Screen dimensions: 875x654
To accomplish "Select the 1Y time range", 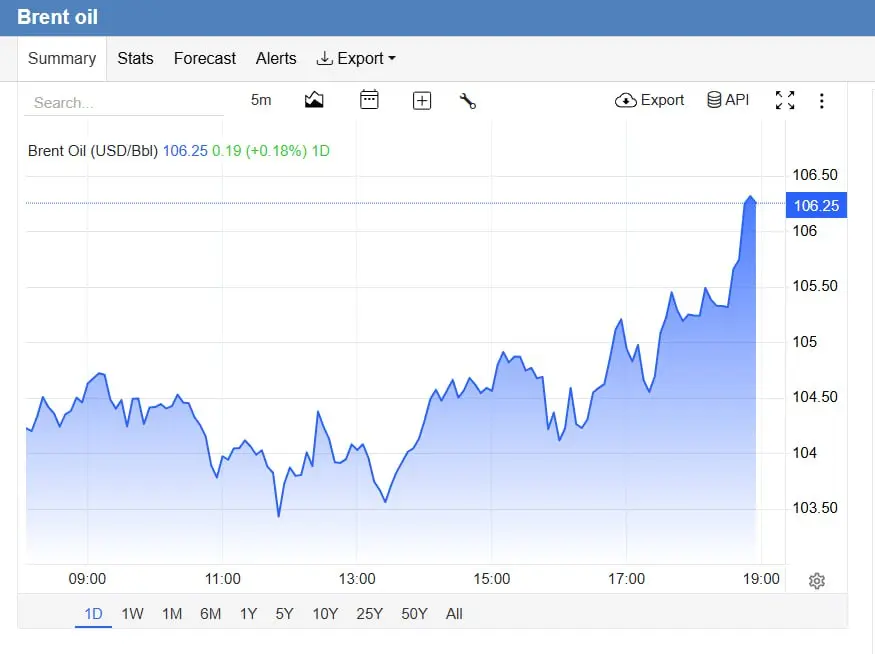I will coord(248,614).
